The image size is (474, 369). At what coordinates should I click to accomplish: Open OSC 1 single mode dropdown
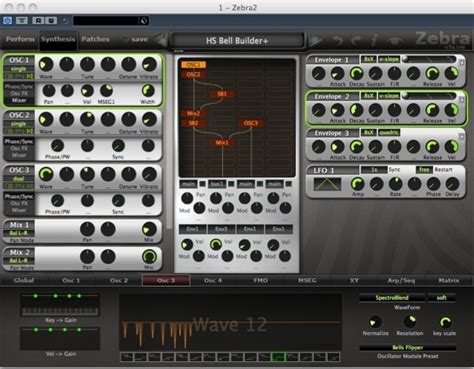(19, 69)
